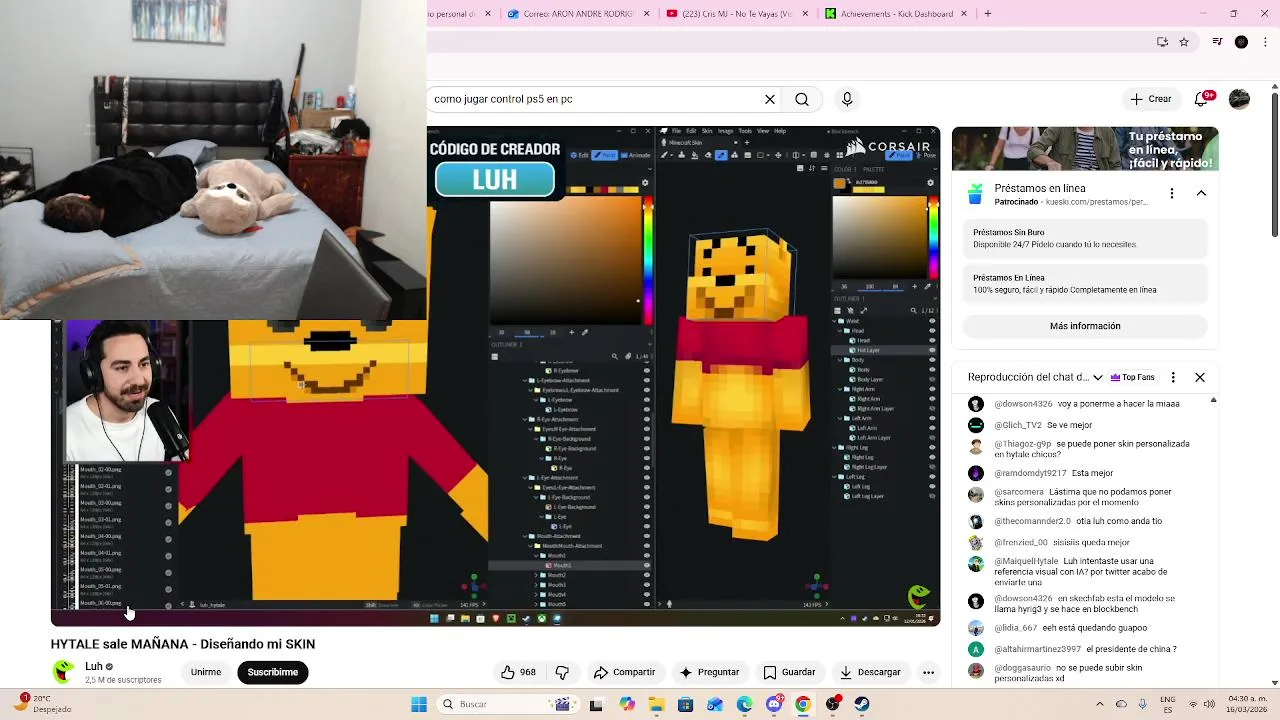Click the Unirme button

pos(206,672)
